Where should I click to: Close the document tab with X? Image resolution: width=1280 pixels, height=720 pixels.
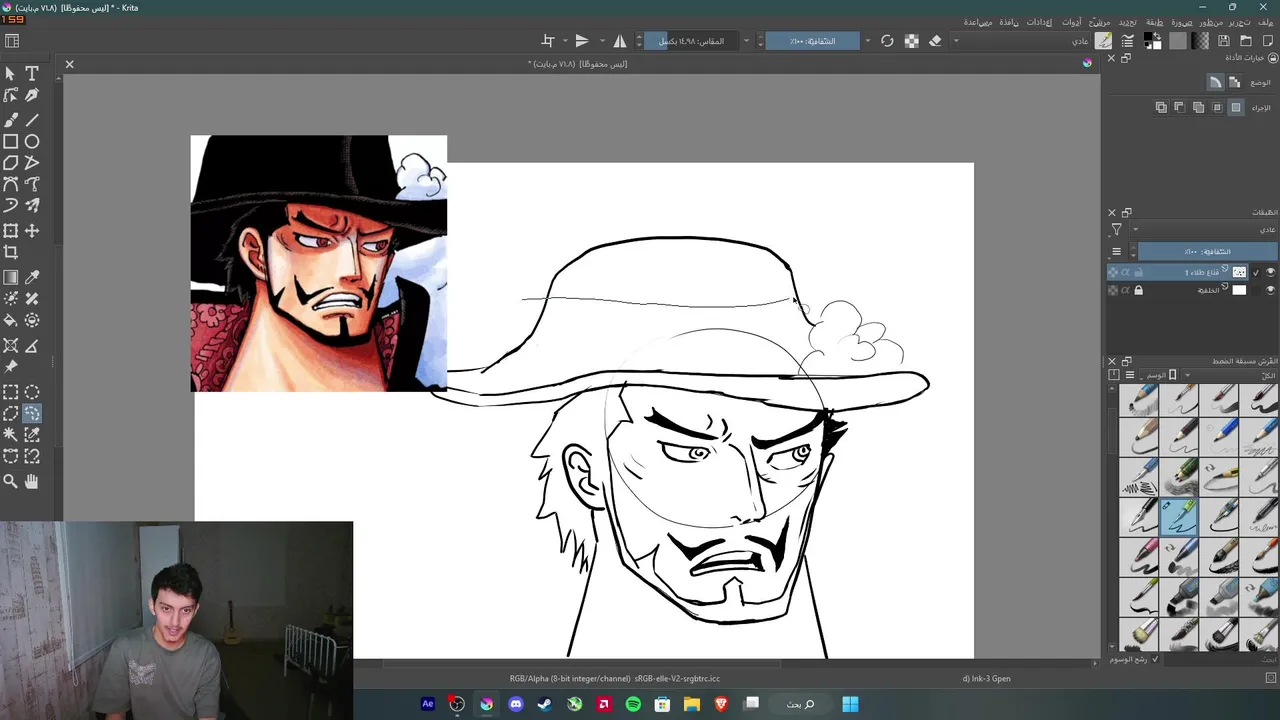(69, 64)
